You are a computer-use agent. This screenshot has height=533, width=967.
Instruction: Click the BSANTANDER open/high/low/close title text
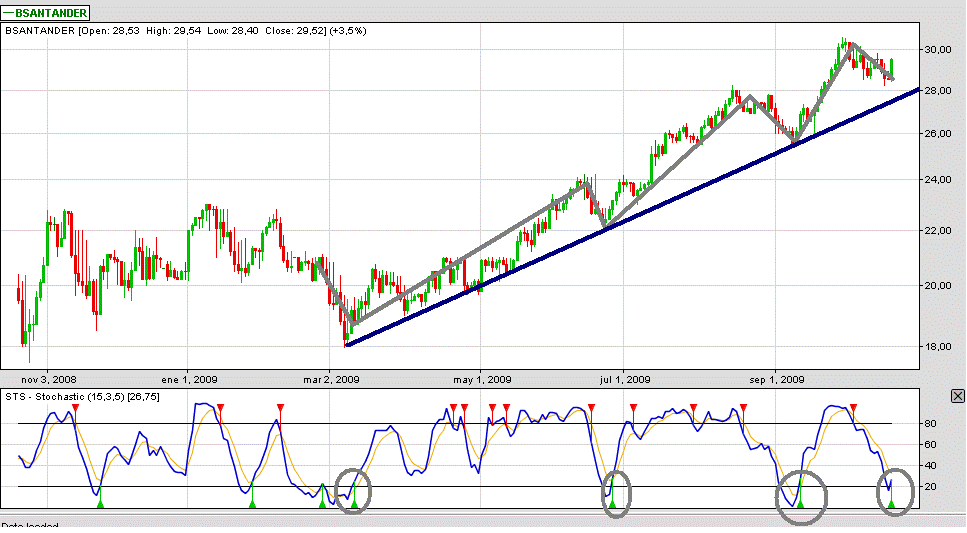click(x=186, y=31)
